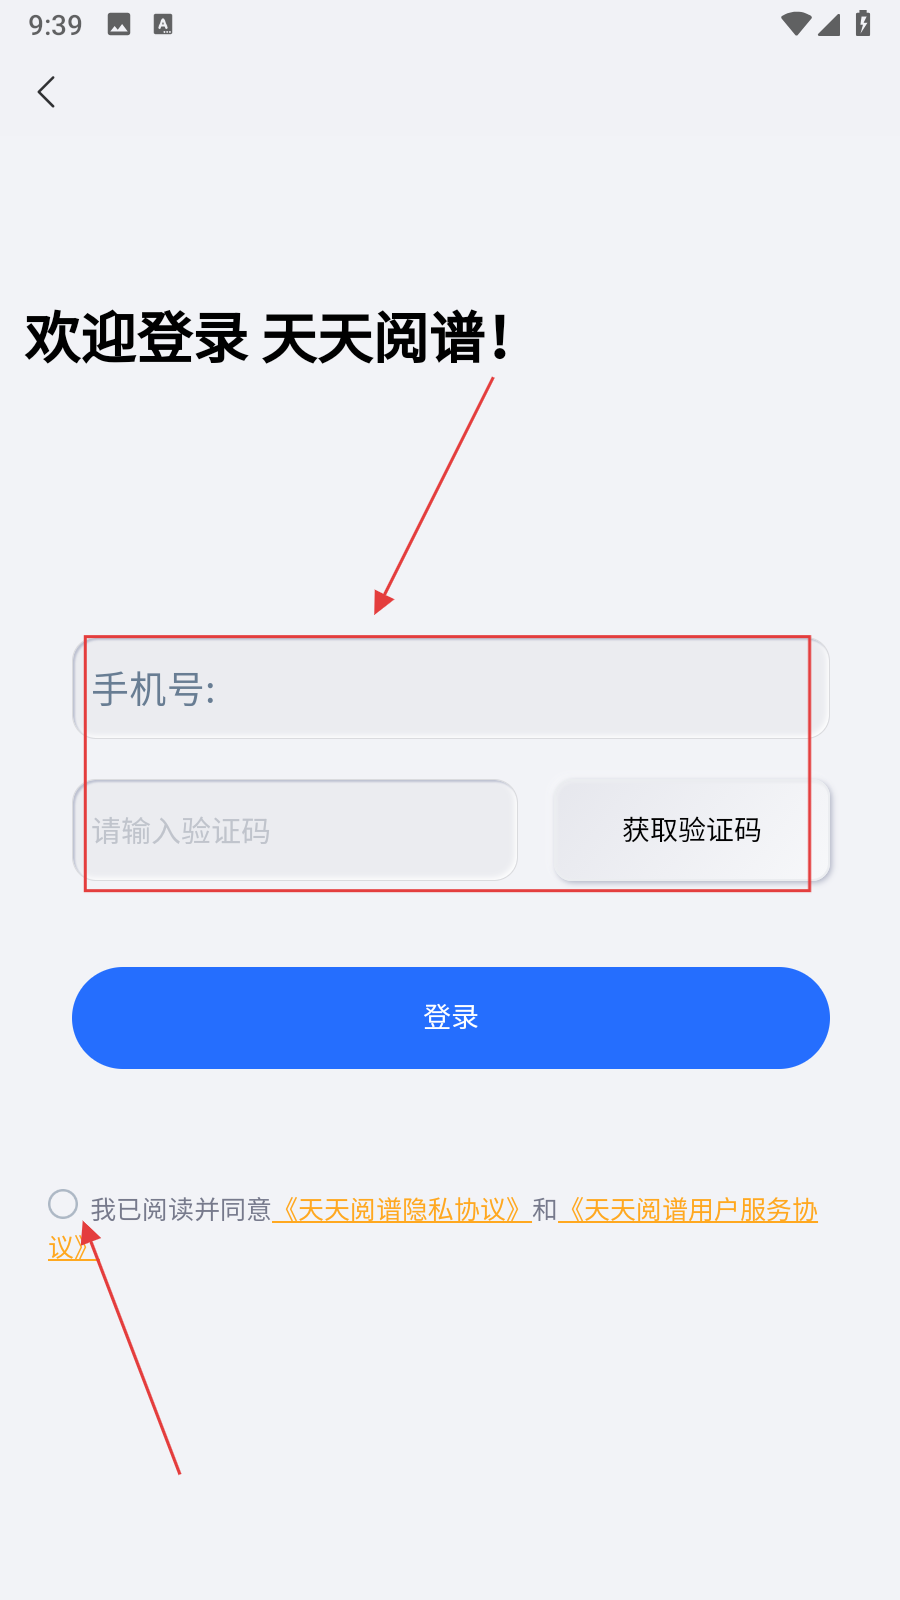Check the agreement consent circle
900x1600 pixels.
tap(63, 1204)
